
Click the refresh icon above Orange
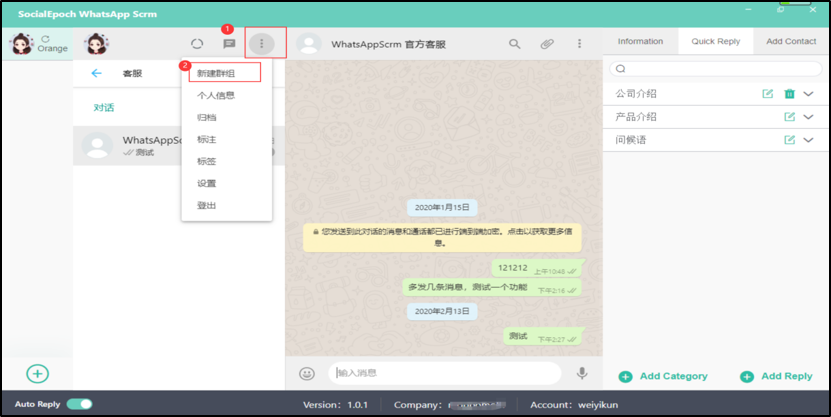pos(46,39)
